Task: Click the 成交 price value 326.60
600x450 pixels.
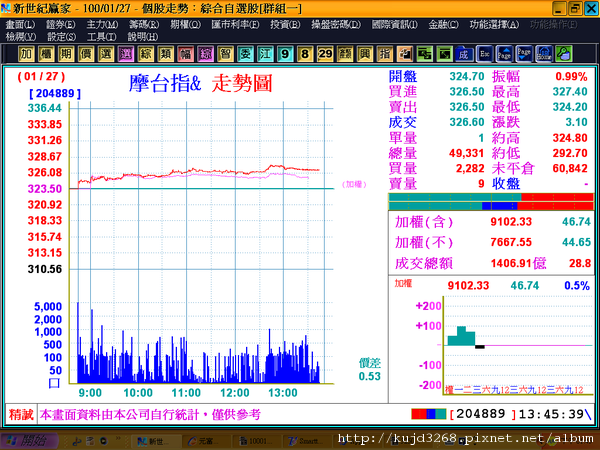Action: pyautogui.click(x=467, y=122)
